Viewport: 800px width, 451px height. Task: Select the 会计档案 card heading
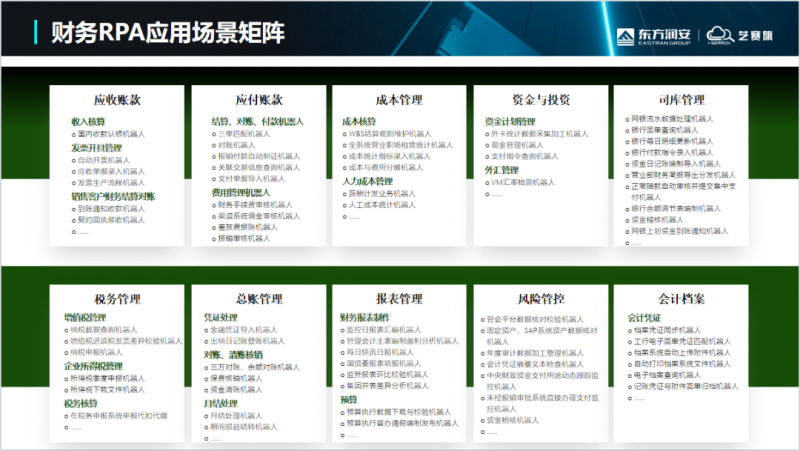tap(682, 299)
